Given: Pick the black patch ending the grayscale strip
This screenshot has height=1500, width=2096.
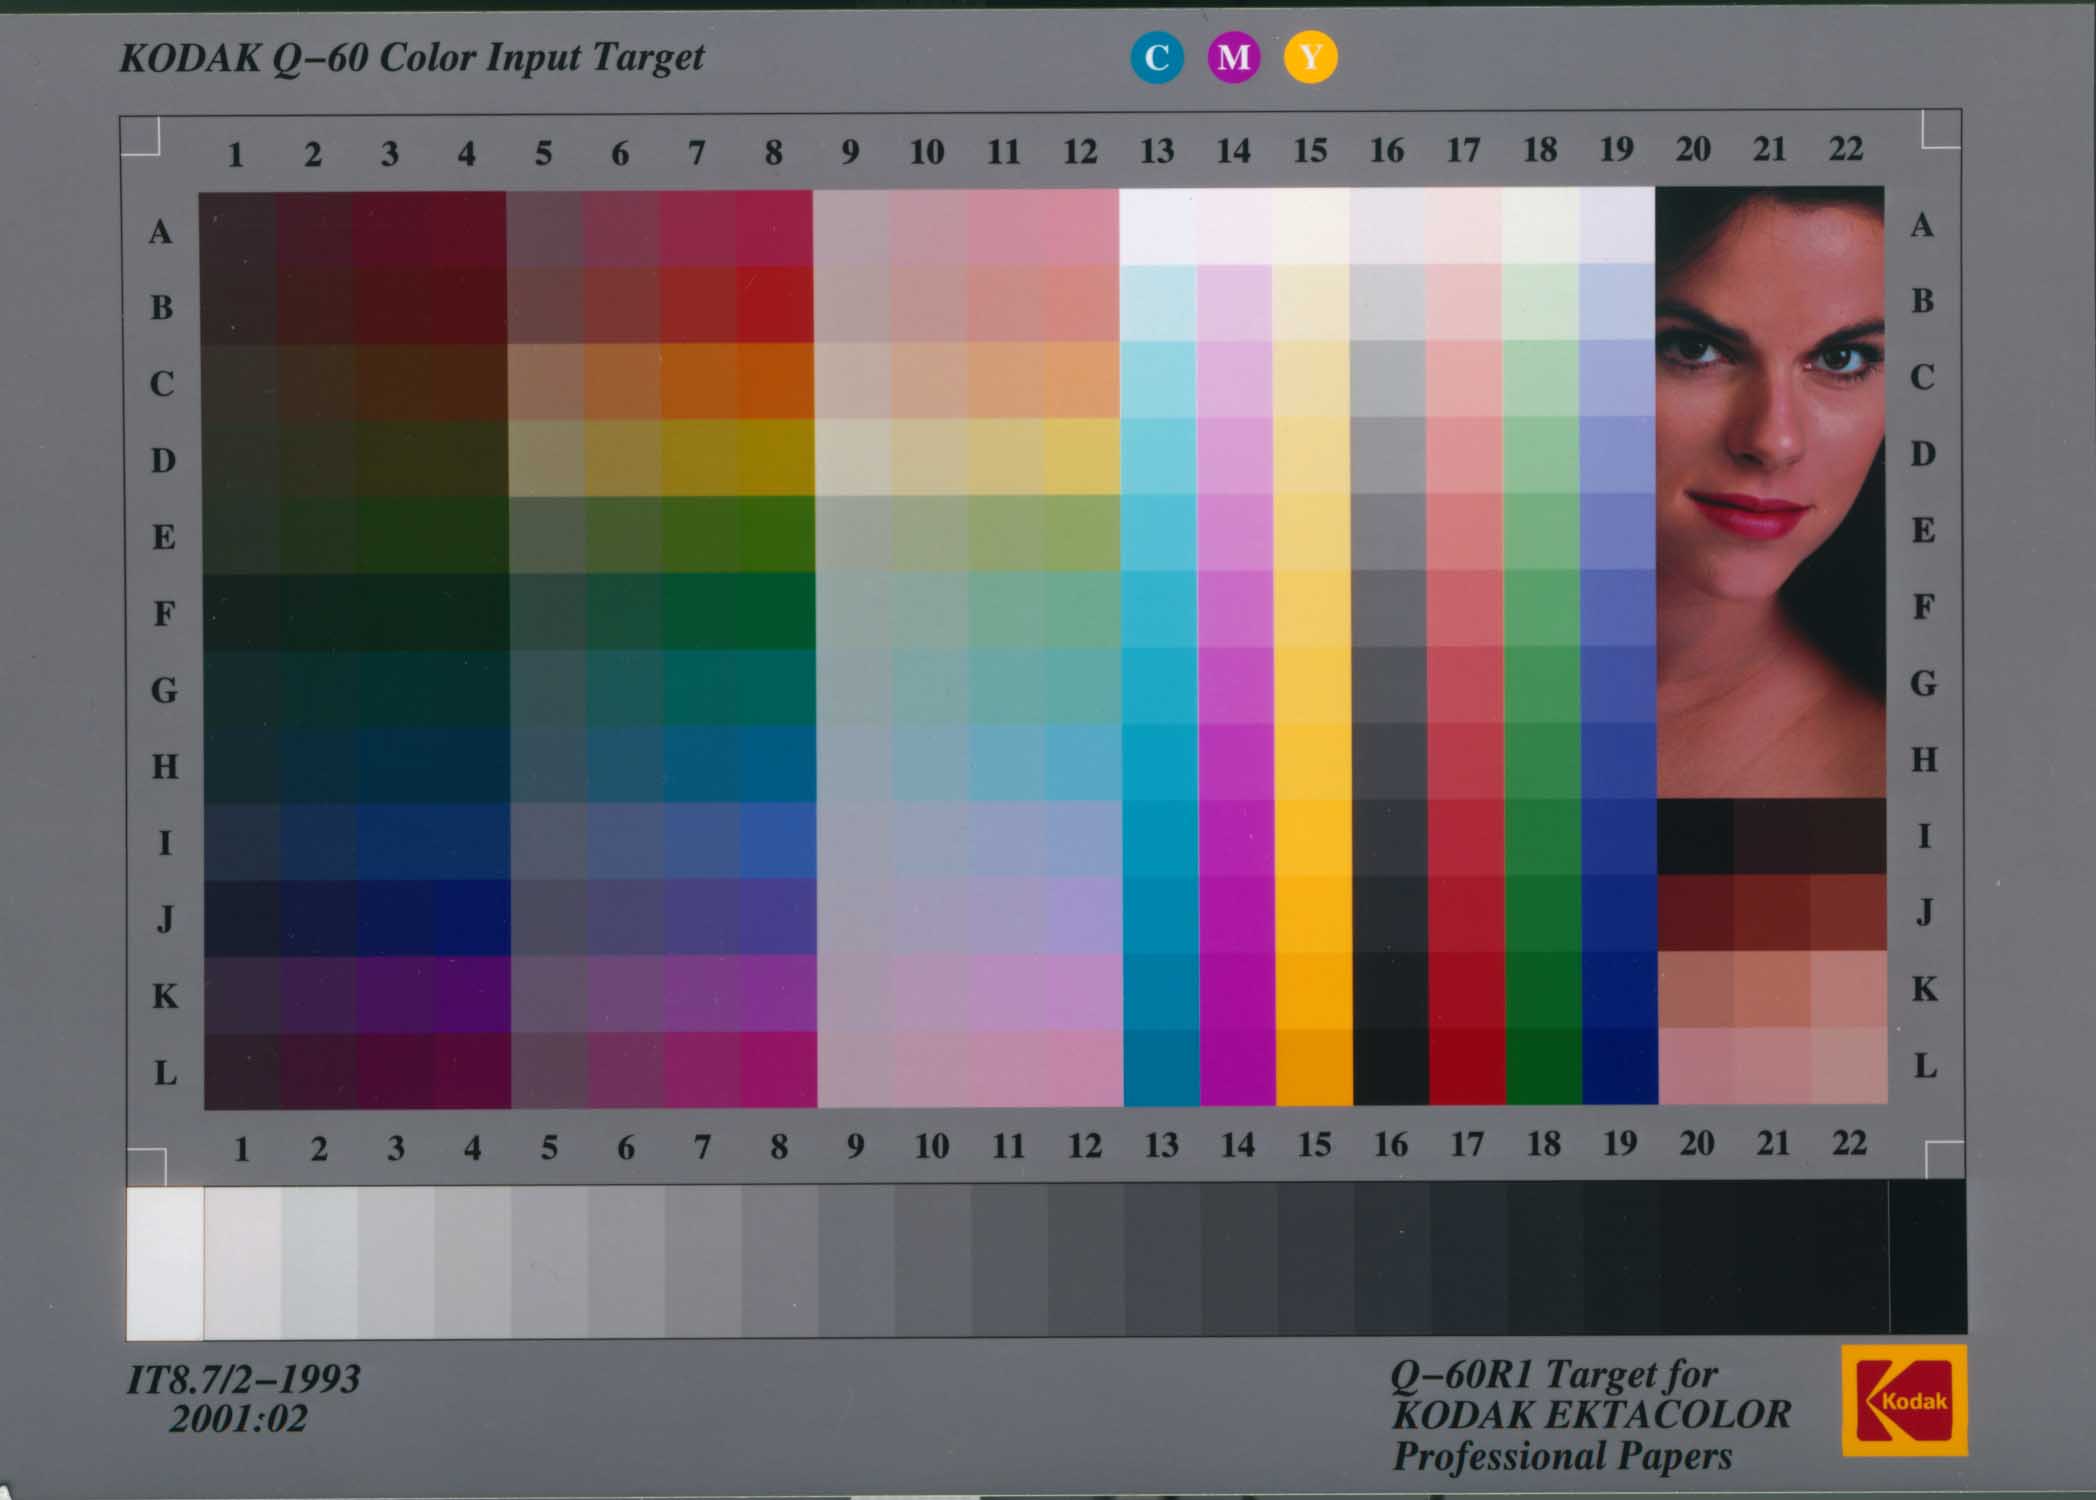Looking at the screenshot, I should point(1928,1256).
